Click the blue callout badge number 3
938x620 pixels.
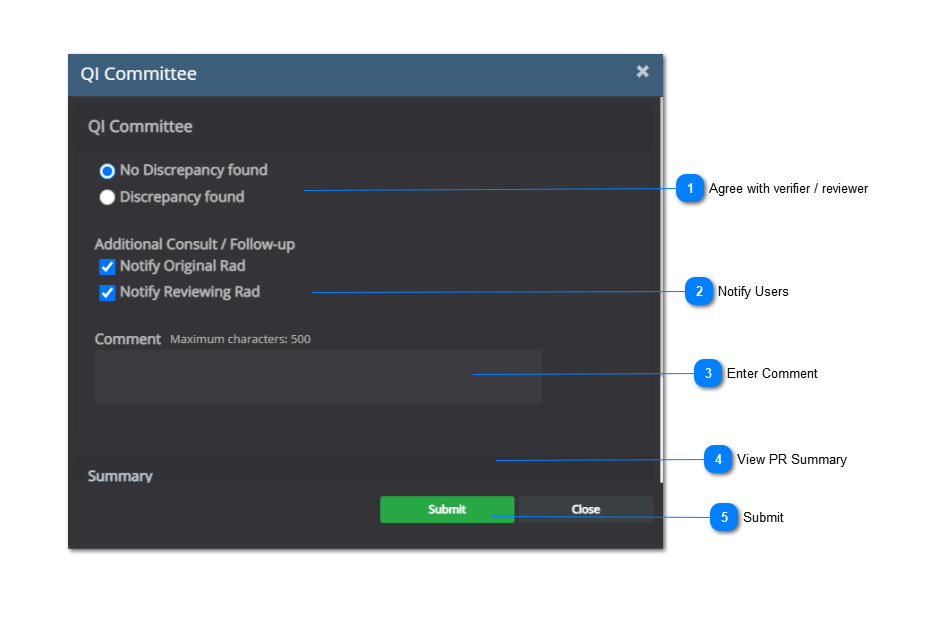[708, 373]
